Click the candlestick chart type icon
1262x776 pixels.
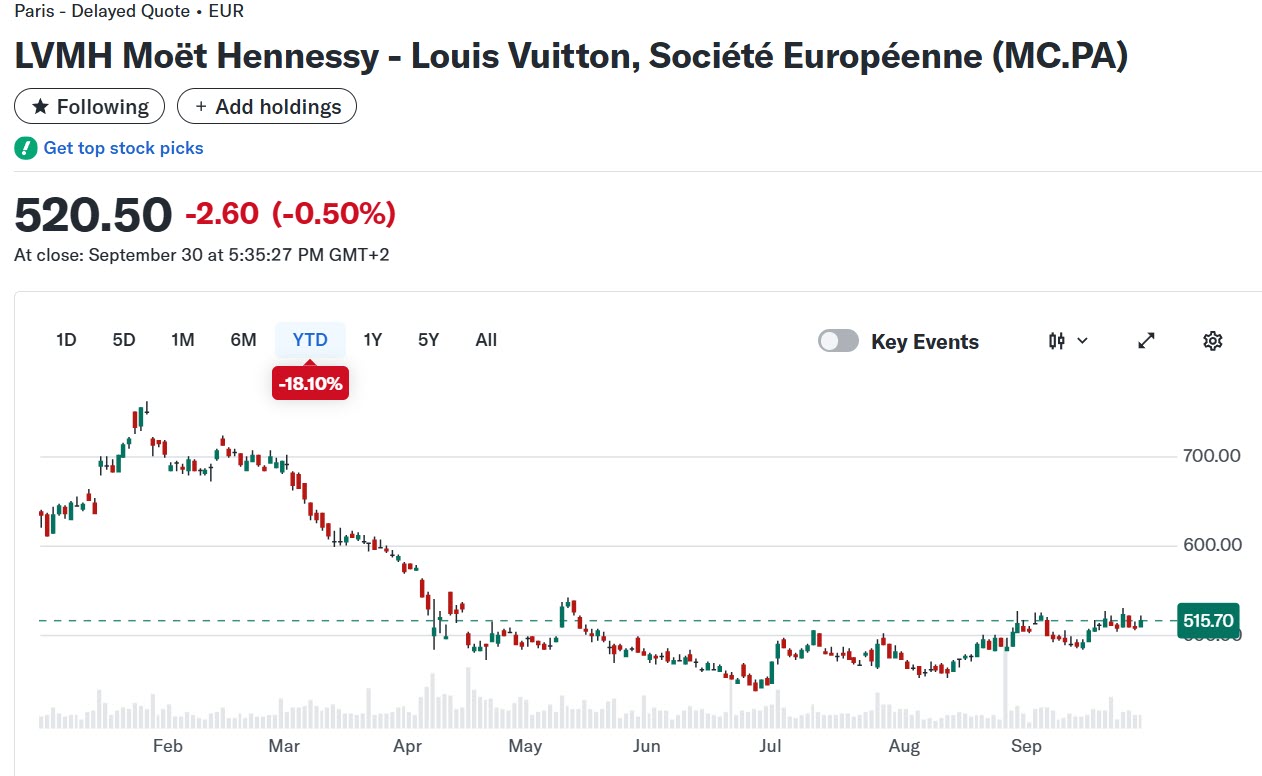click(x=1057, y=341)
